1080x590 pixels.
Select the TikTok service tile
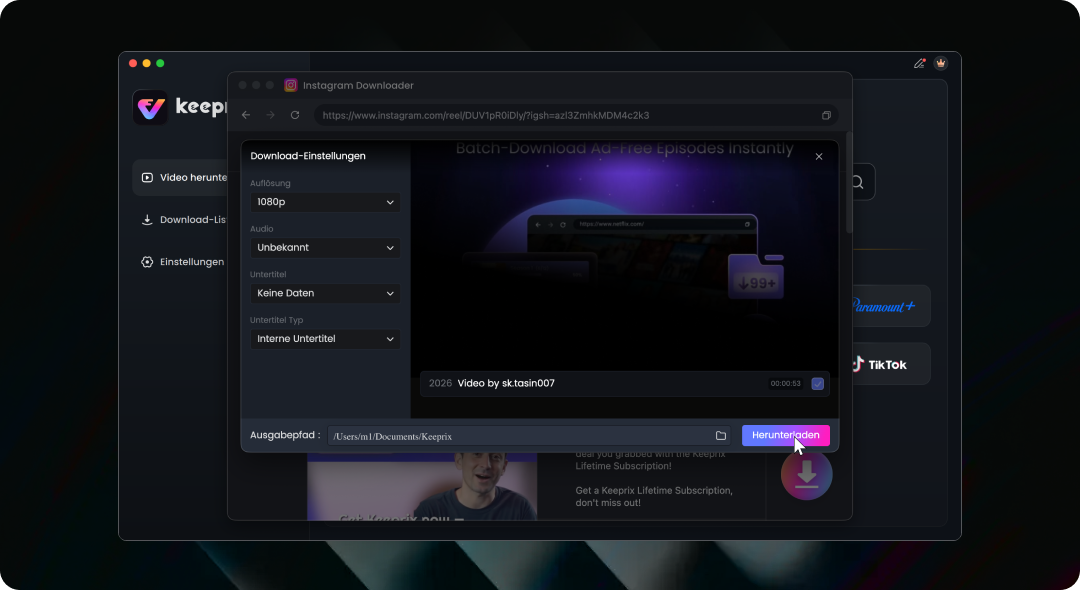(891, 364)
